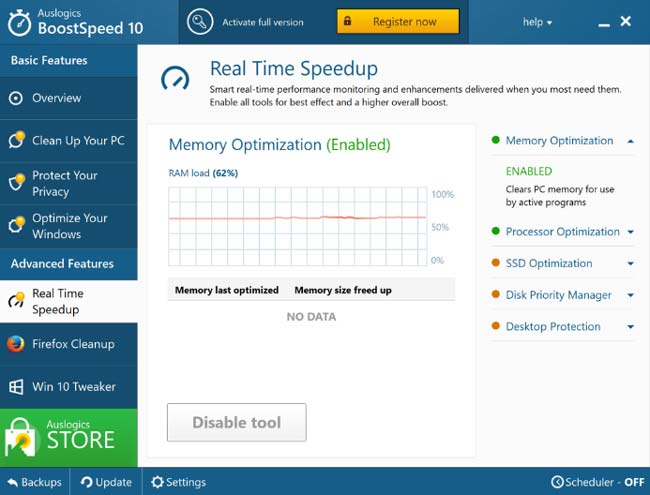Screen dimensions: 650x495
Task: Expand the Processor Optimization arrow
Action: 631,232
